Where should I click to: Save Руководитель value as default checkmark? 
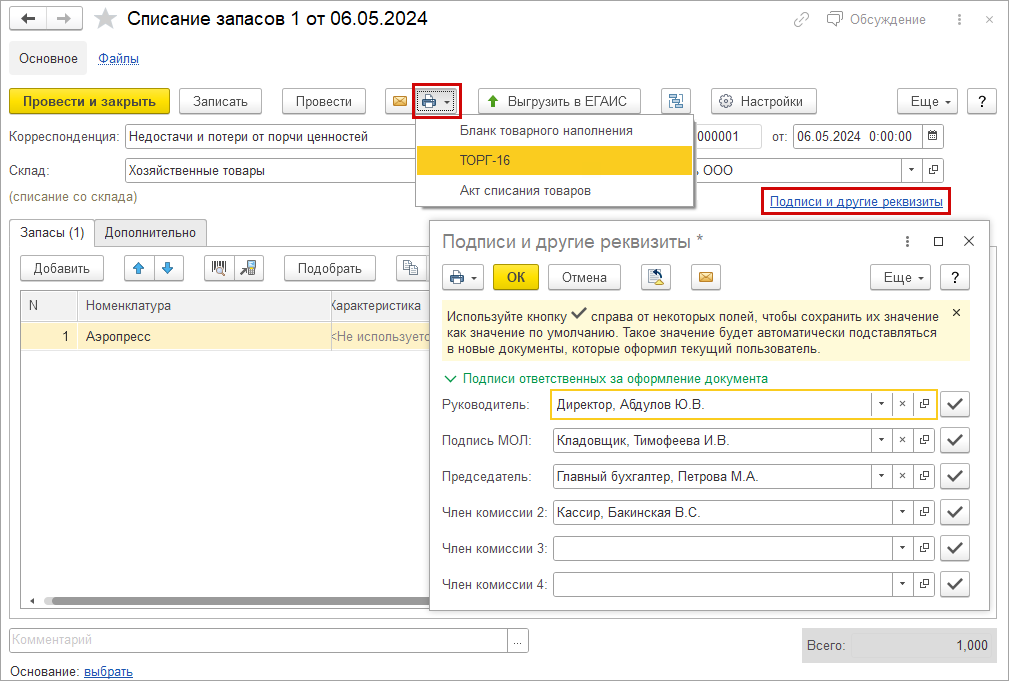[956, 404]
